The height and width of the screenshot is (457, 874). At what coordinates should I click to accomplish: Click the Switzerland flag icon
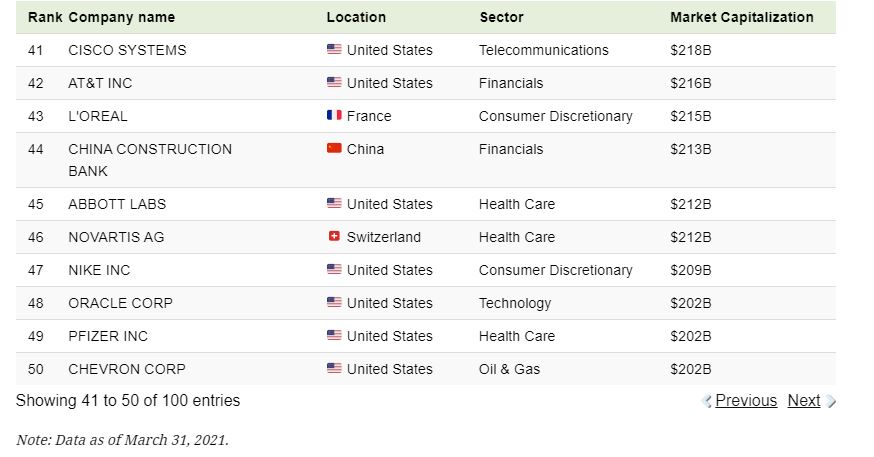(334, 237)
